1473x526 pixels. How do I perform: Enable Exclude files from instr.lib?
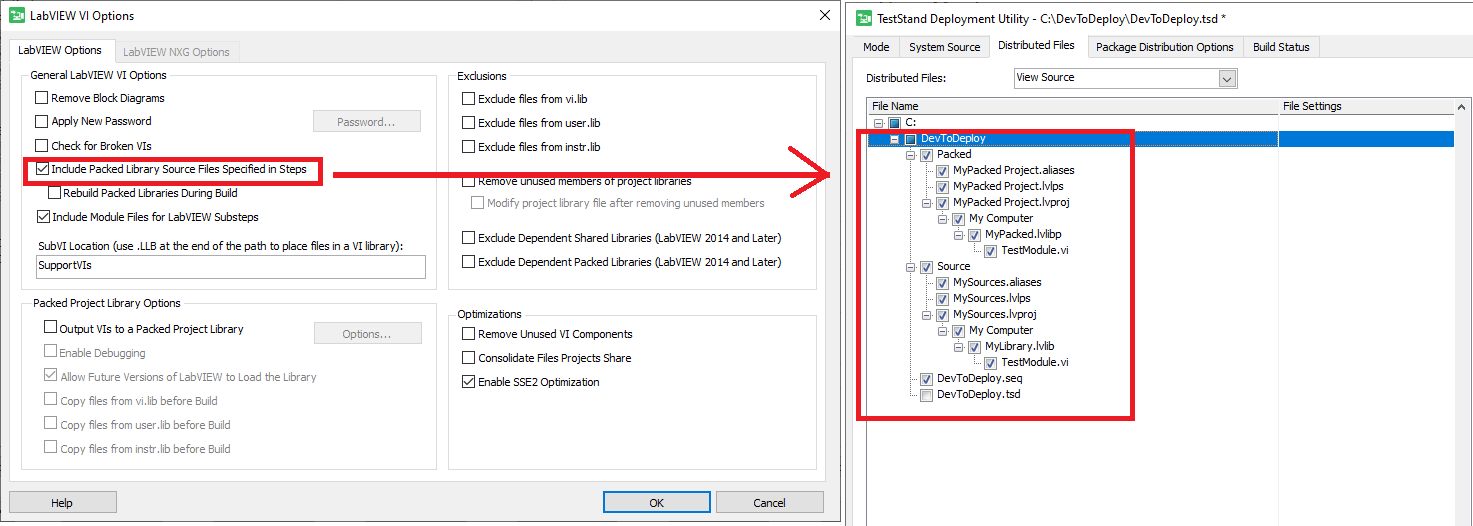468,147
